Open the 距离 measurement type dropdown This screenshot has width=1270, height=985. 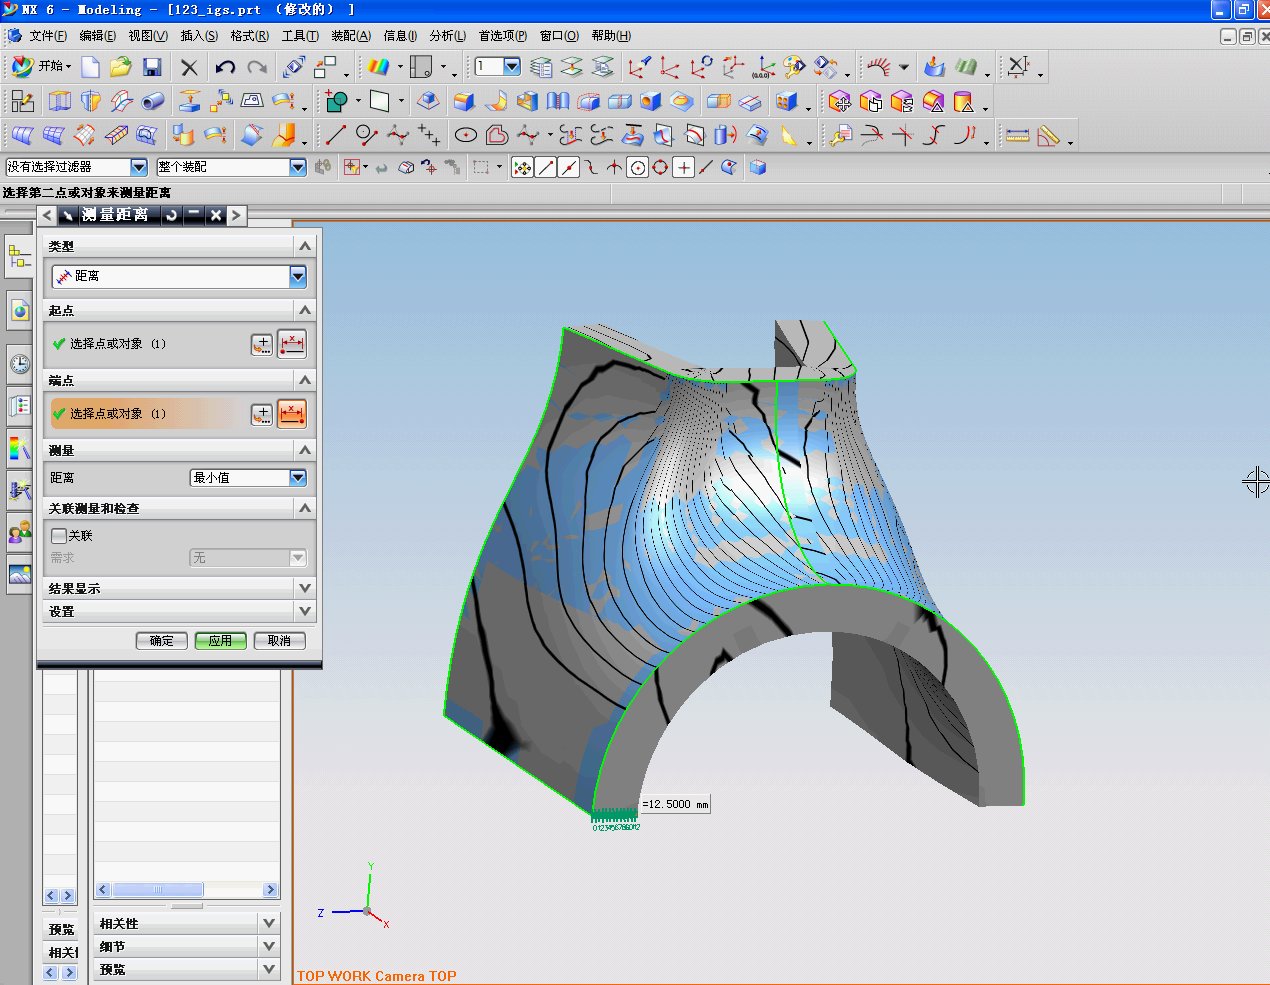click(180, 276)
